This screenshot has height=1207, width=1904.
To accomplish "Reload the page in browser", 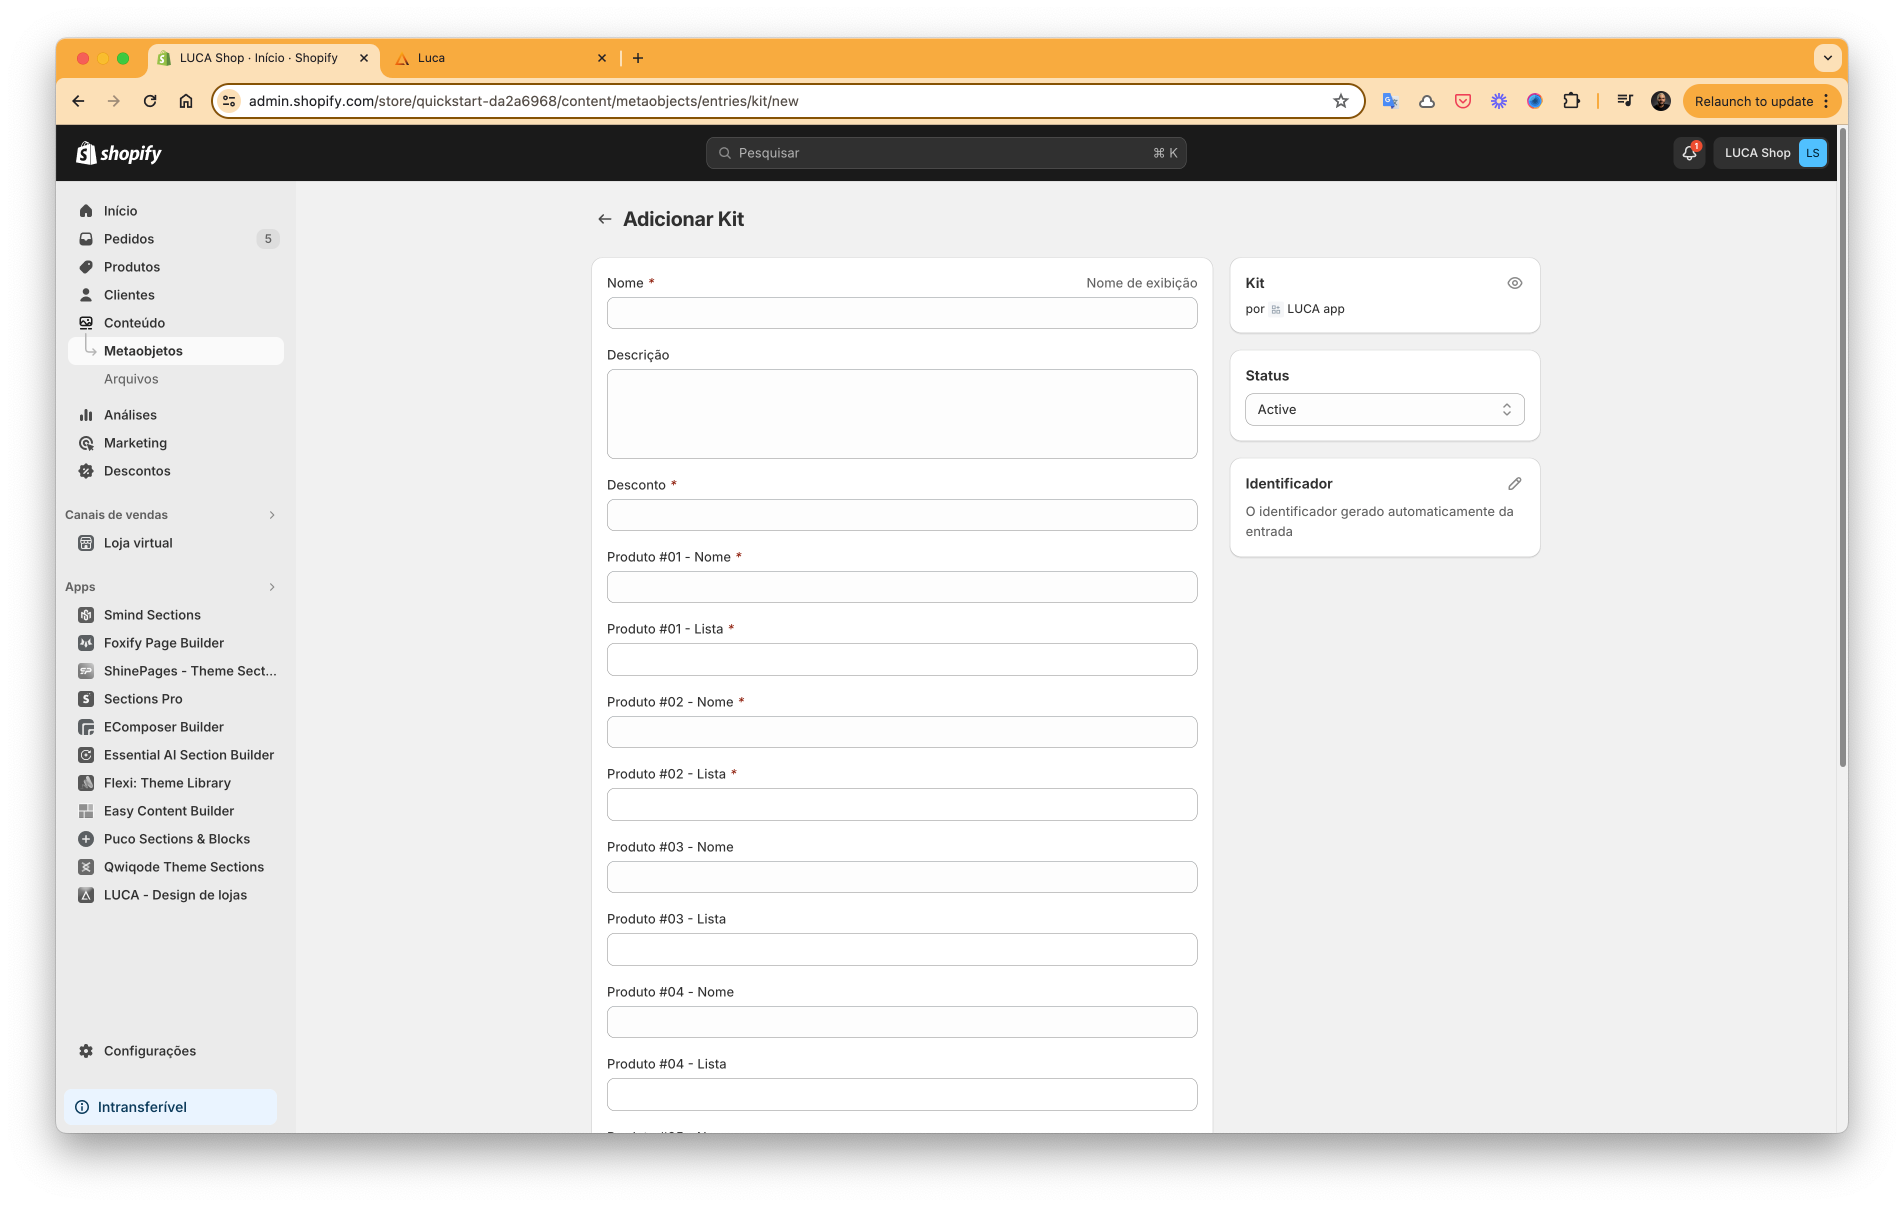I will click(x=150, y=101).
